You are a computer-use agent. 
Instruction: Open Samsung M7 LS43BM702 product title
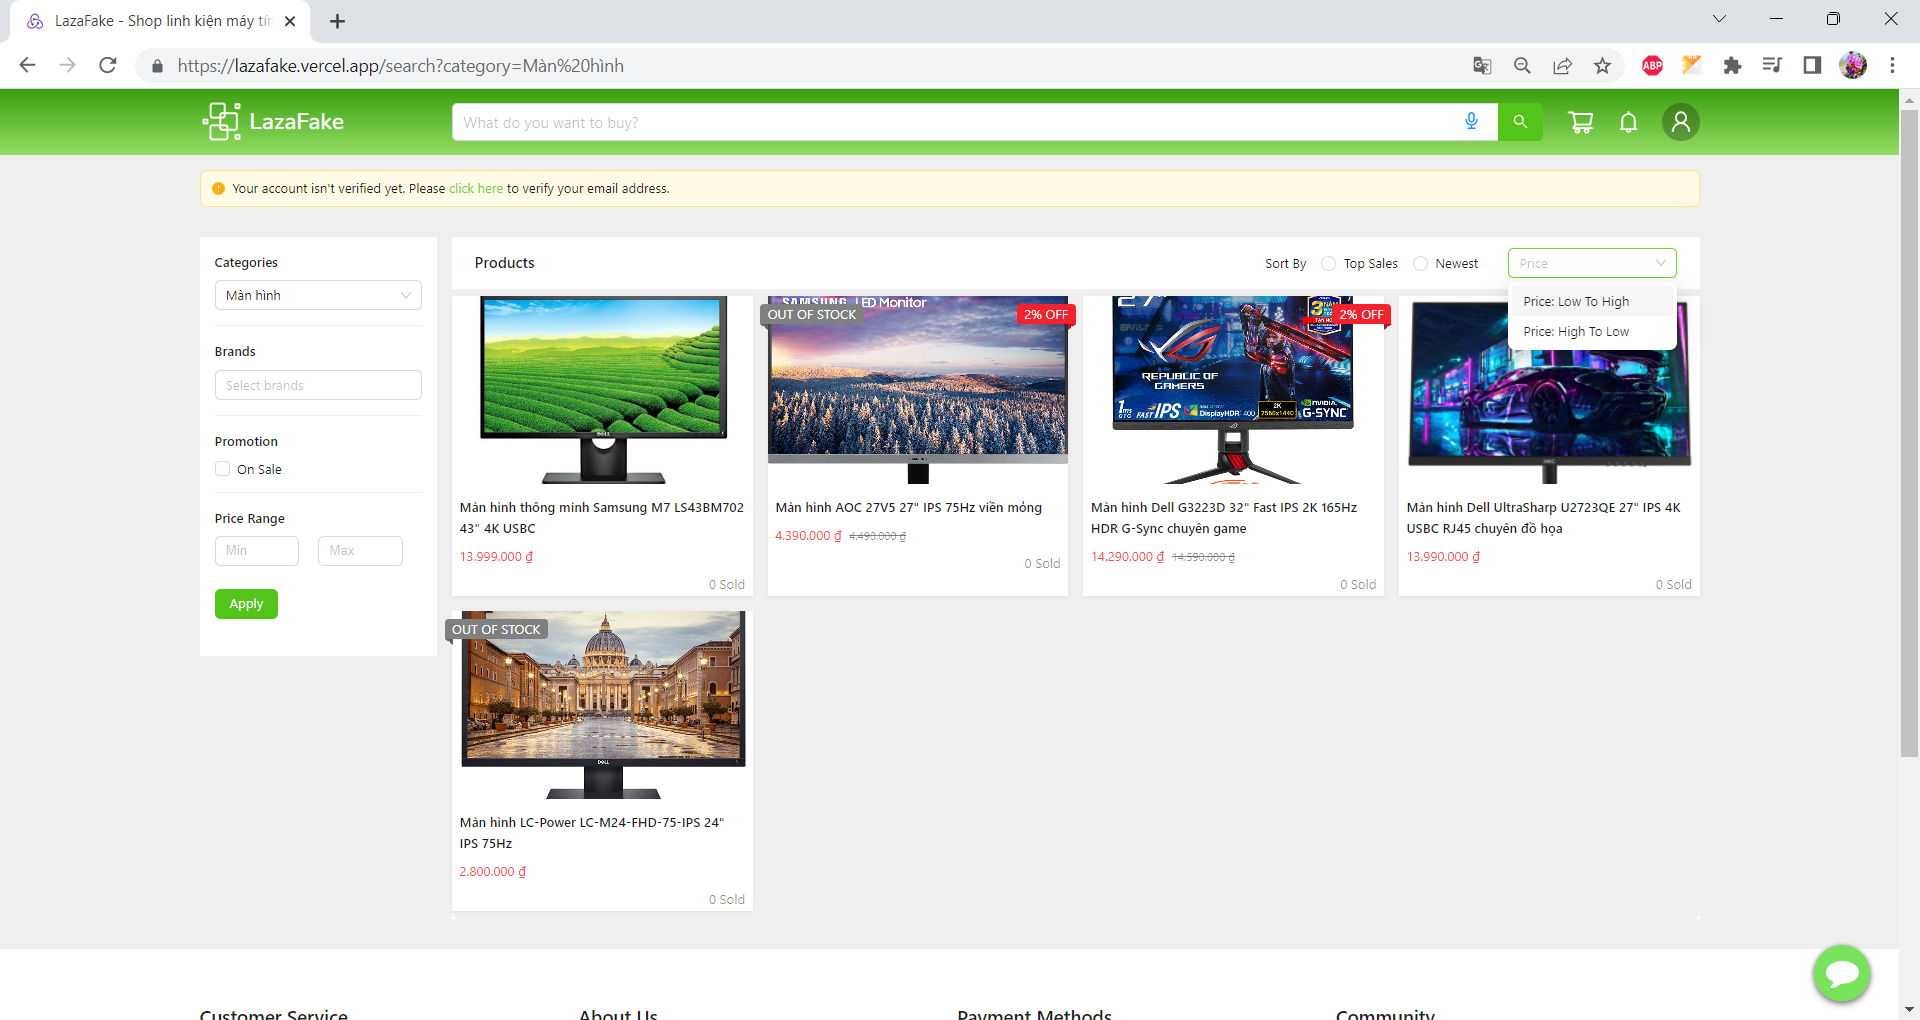602,518
